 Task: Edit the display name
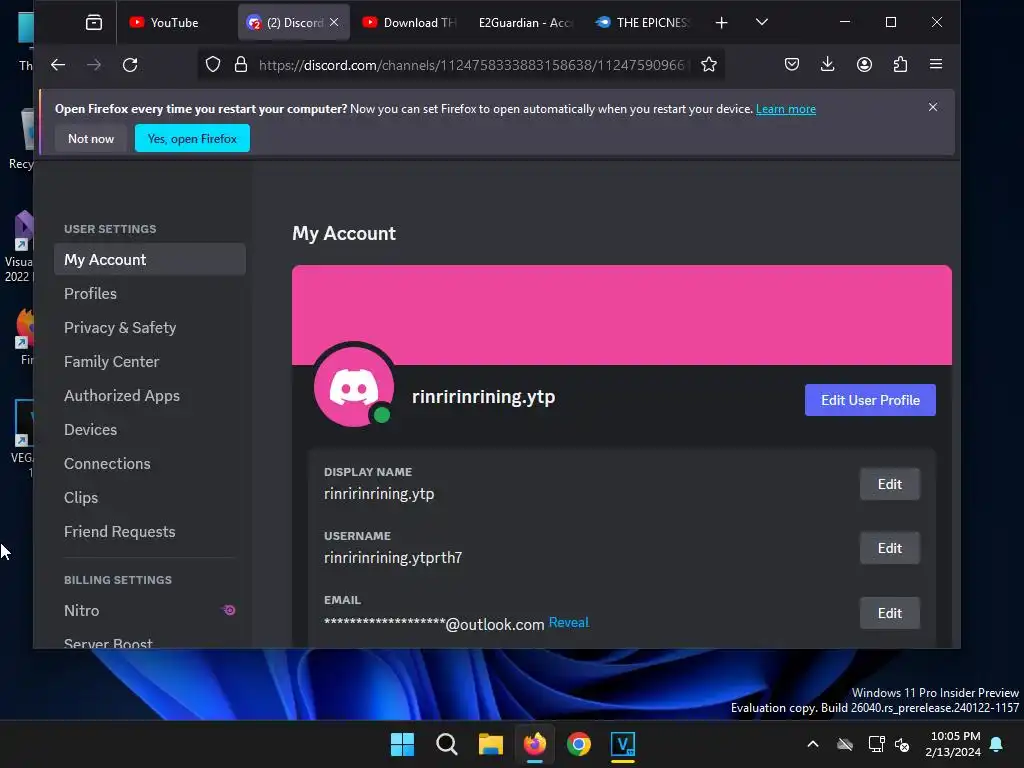889,484
